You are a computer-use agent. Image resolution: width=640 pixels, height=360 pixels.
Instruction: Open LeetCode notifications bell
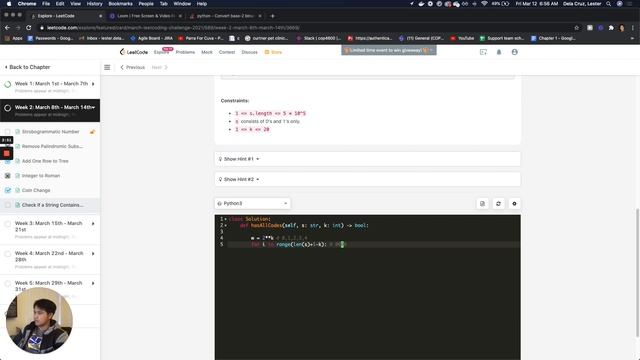499,52
